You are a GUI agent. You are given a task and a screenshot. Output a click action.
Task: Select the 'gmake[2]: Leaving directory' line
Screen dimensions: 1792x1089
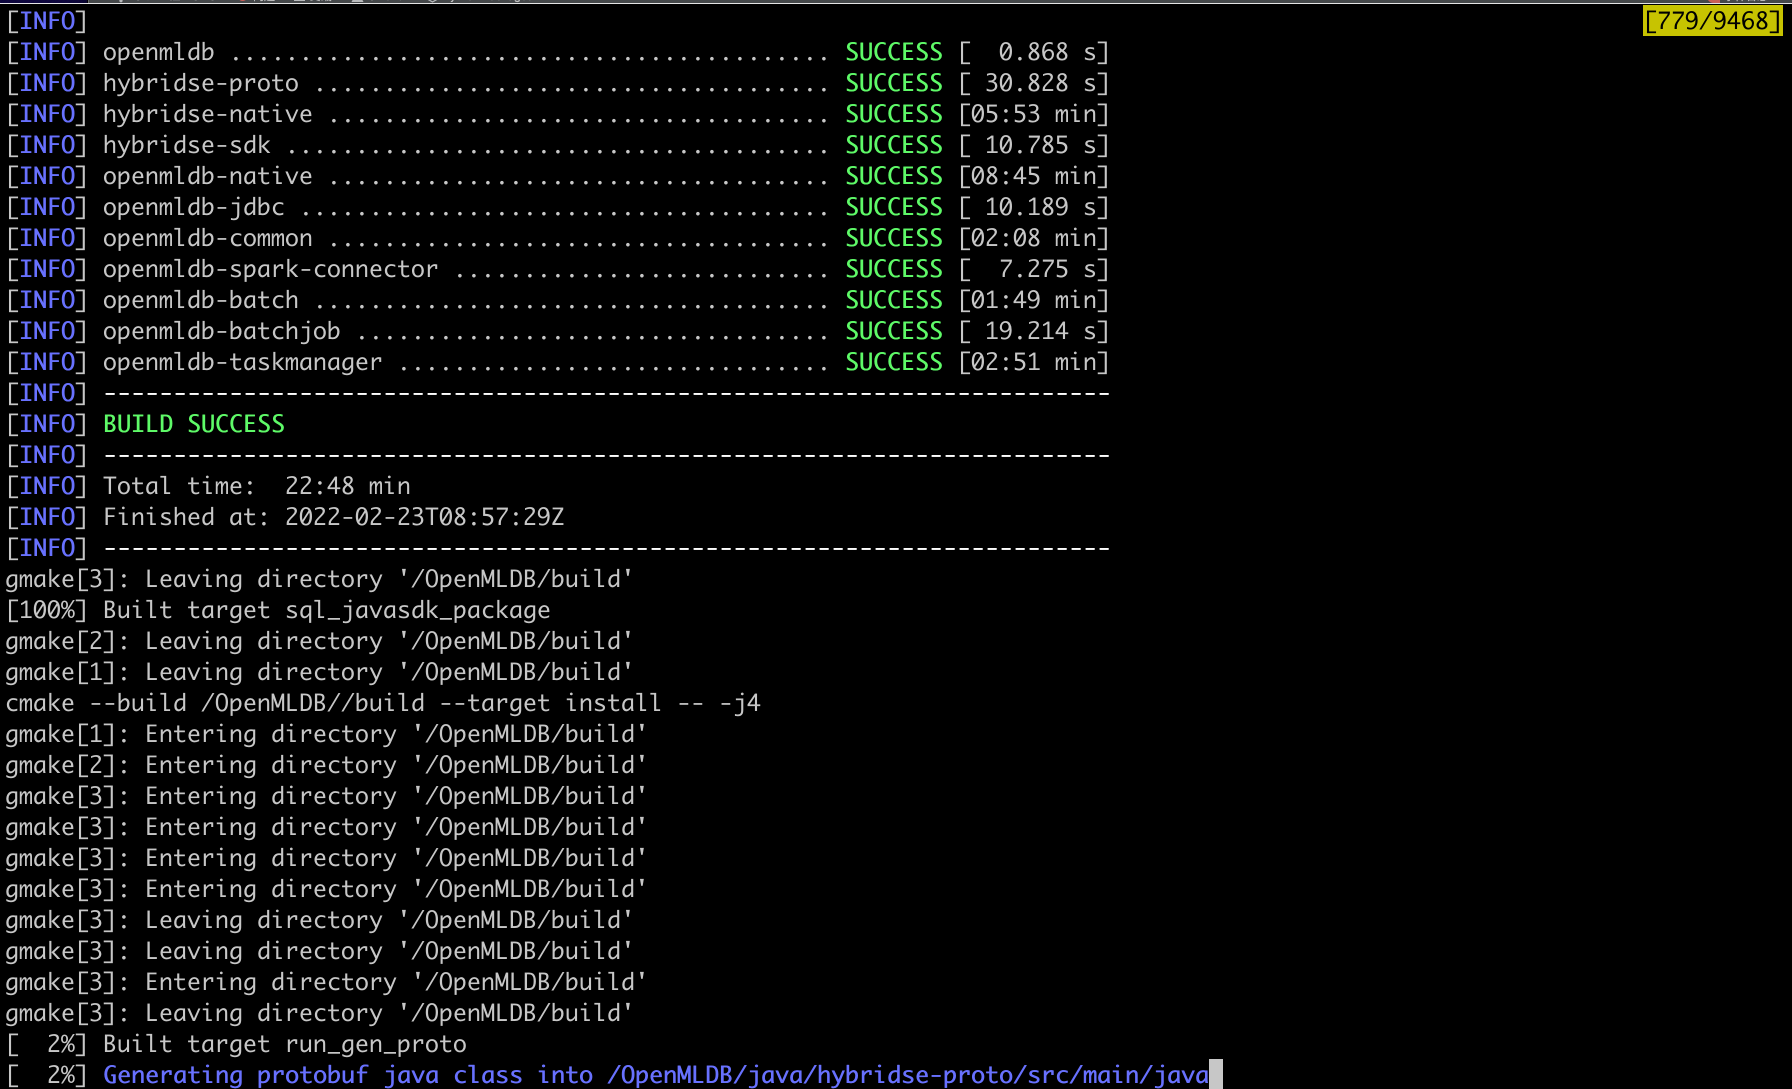[319, 641]
